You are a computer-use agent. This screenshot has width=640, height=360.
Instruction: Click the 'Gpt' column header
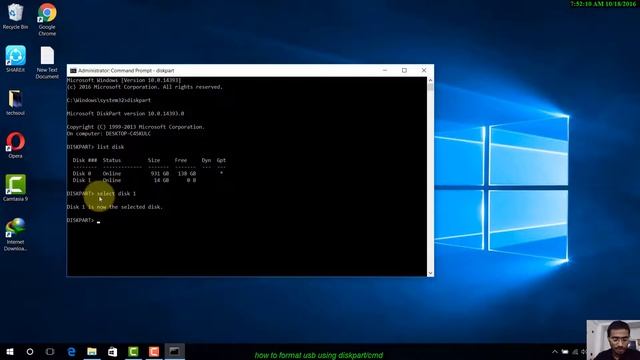(221, 160)
